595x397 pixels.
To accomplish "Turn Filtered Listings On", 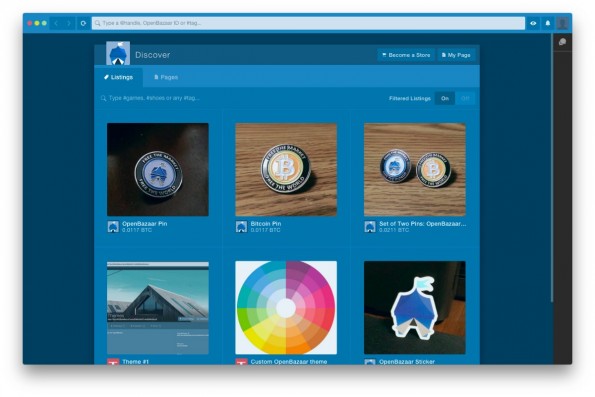I will 445,98.
